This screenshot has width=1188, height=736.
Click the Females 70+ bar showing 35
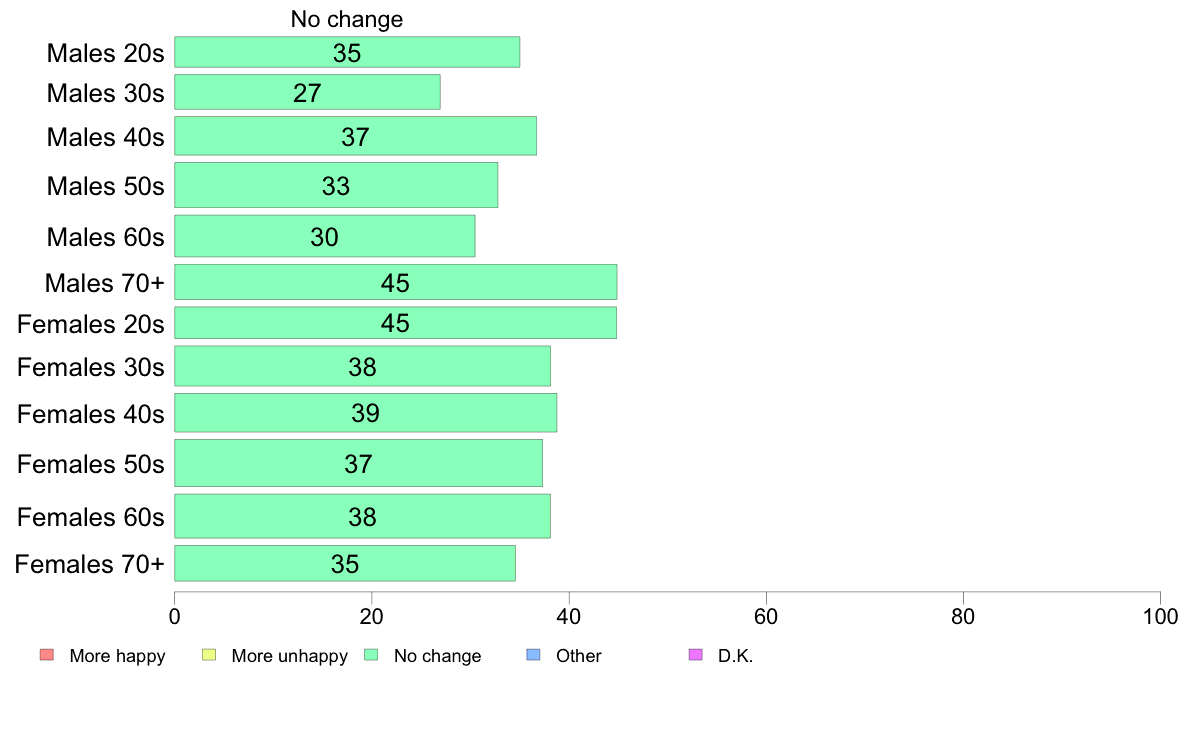[345, 563]
